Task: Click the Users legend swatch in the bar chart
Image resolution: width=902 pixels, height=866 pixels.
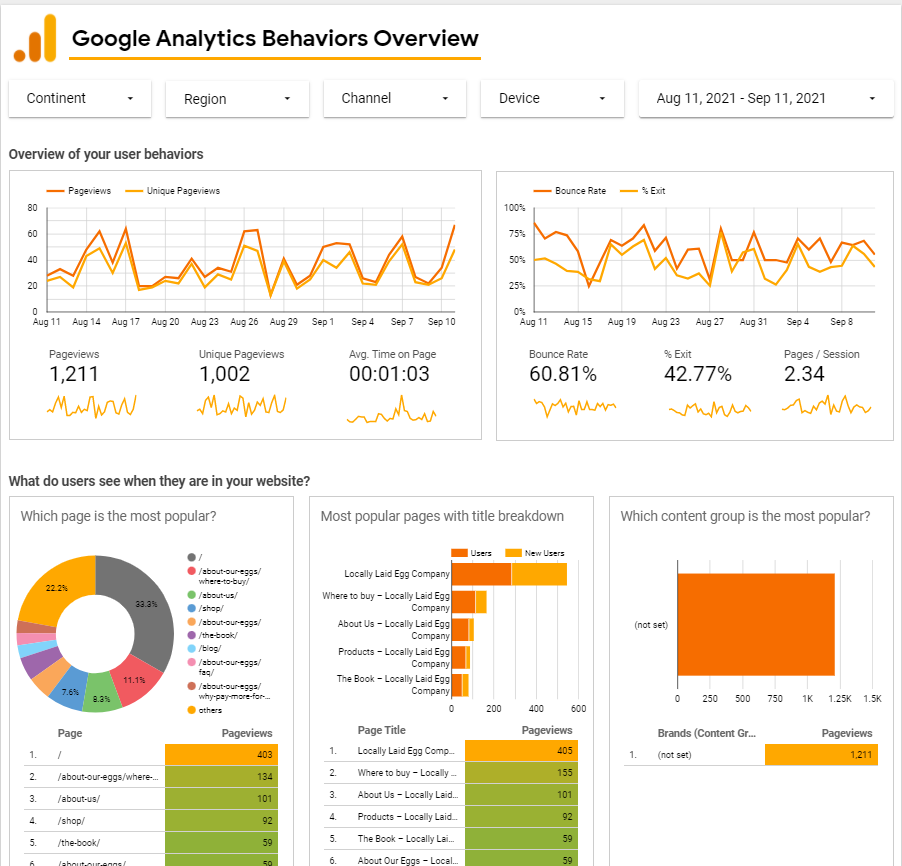Action: [460, 553]
